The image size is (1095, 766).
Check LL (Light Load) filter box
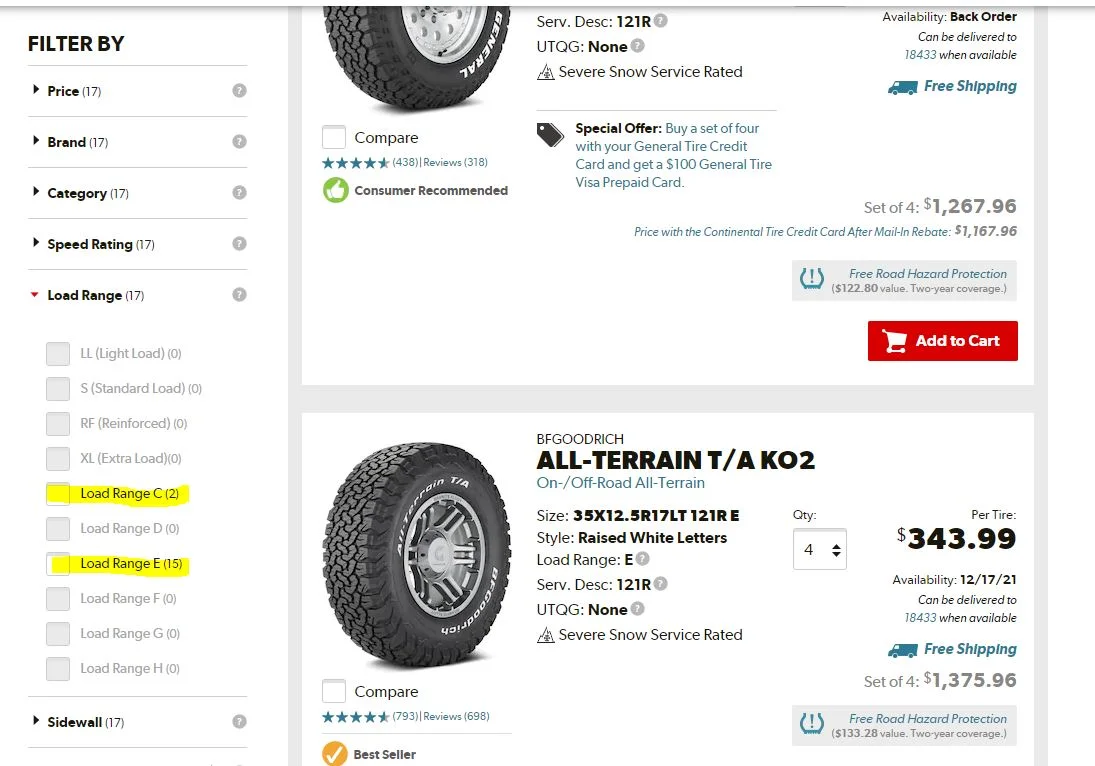(x=58, y=353)
